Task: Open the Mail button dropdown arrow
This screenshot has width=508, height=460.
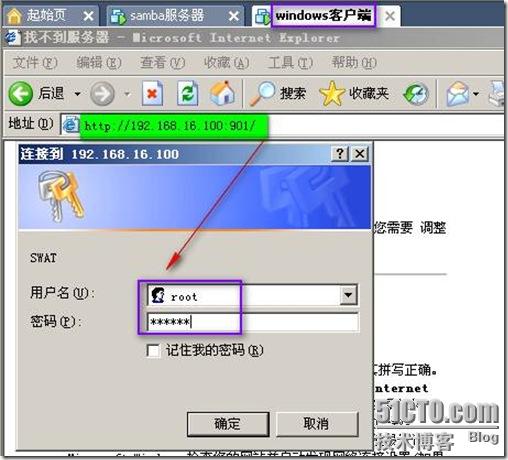Action: 476,94
